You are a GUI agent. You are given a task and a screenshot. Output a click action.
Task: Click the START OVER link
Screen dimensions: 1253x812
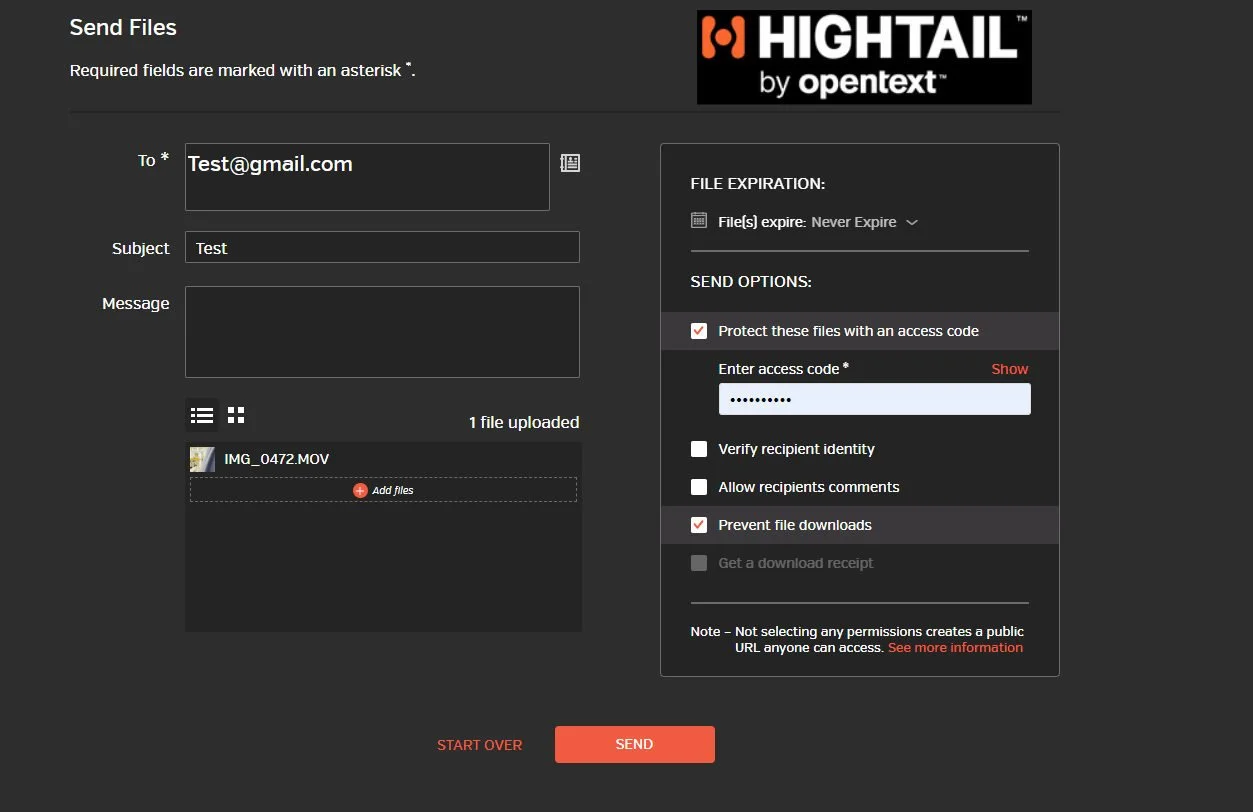pyautogui.click(x=479, y=745)
